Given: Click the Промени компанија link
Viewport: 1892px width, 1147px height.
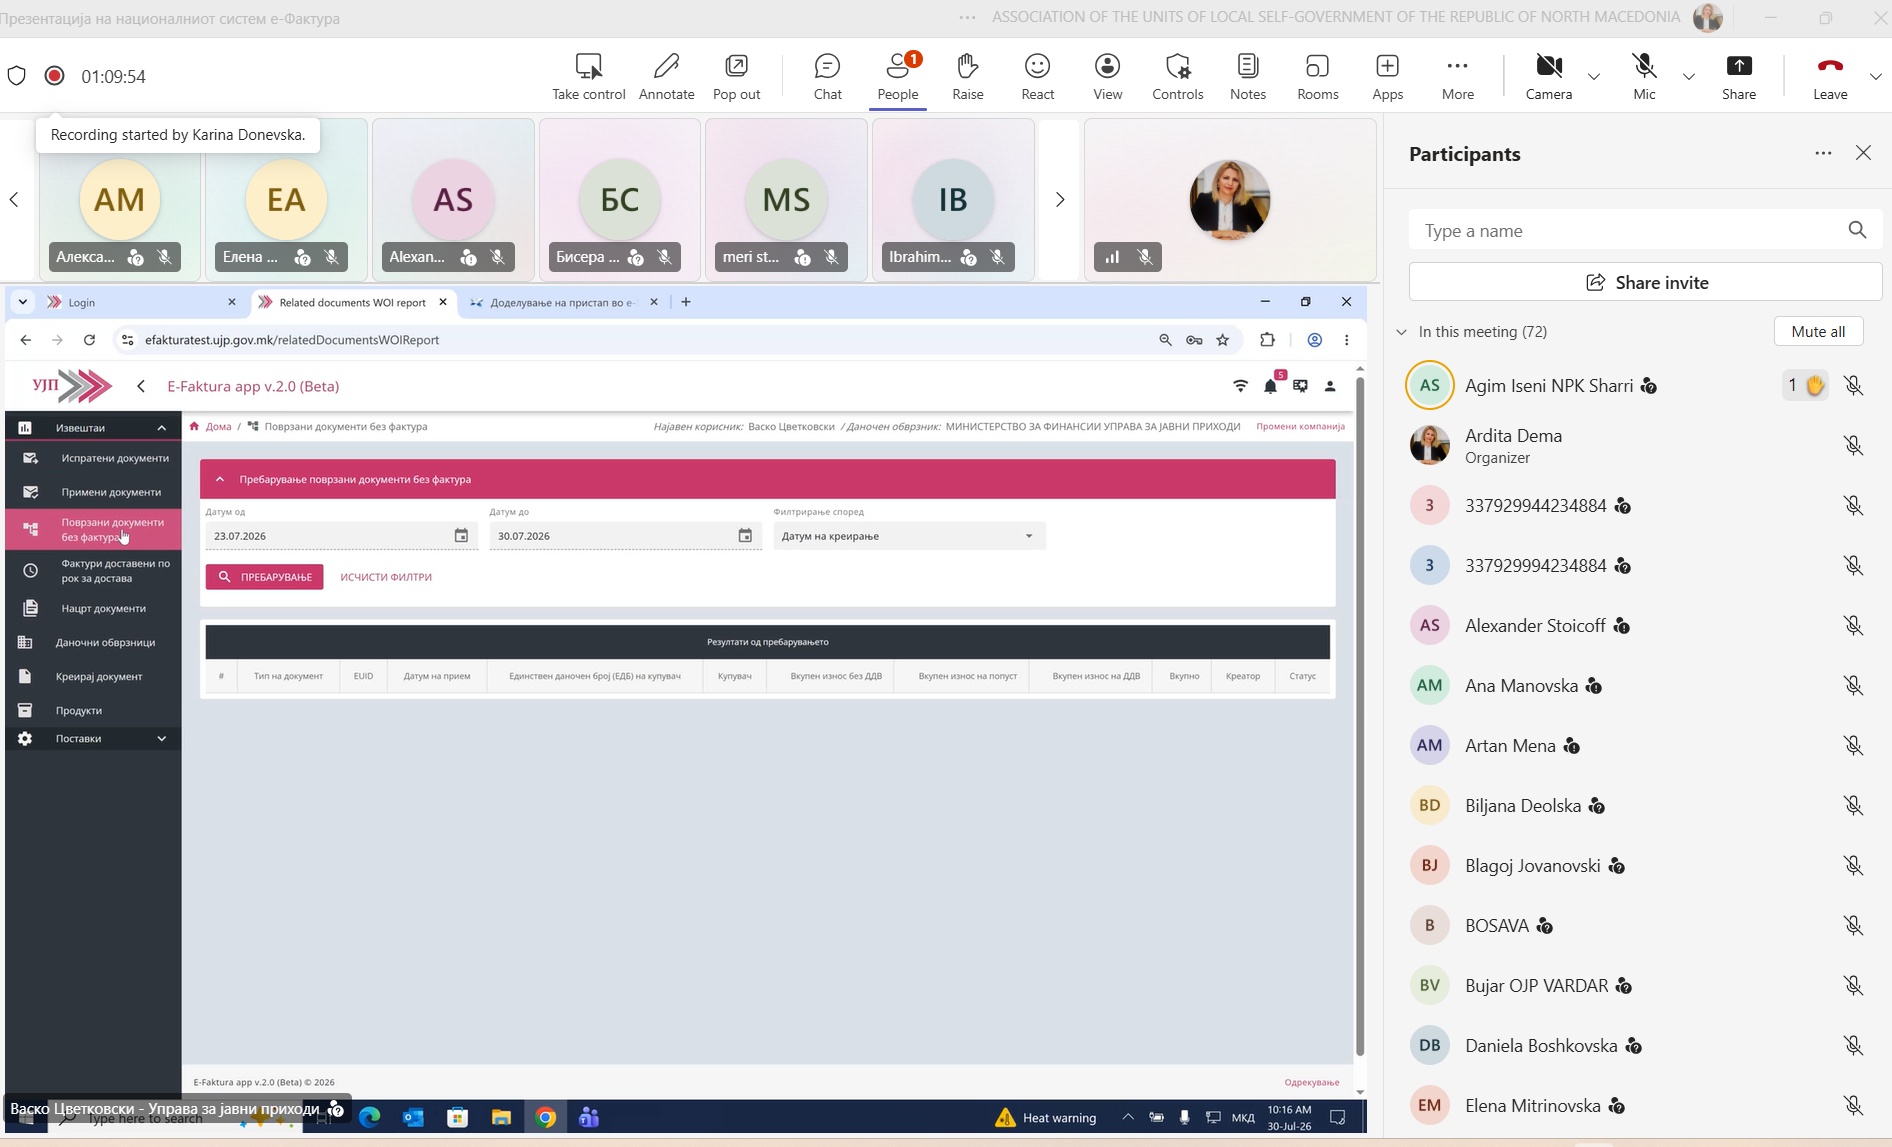Looking at the screenshot, I should click(x=1300, y=426).
